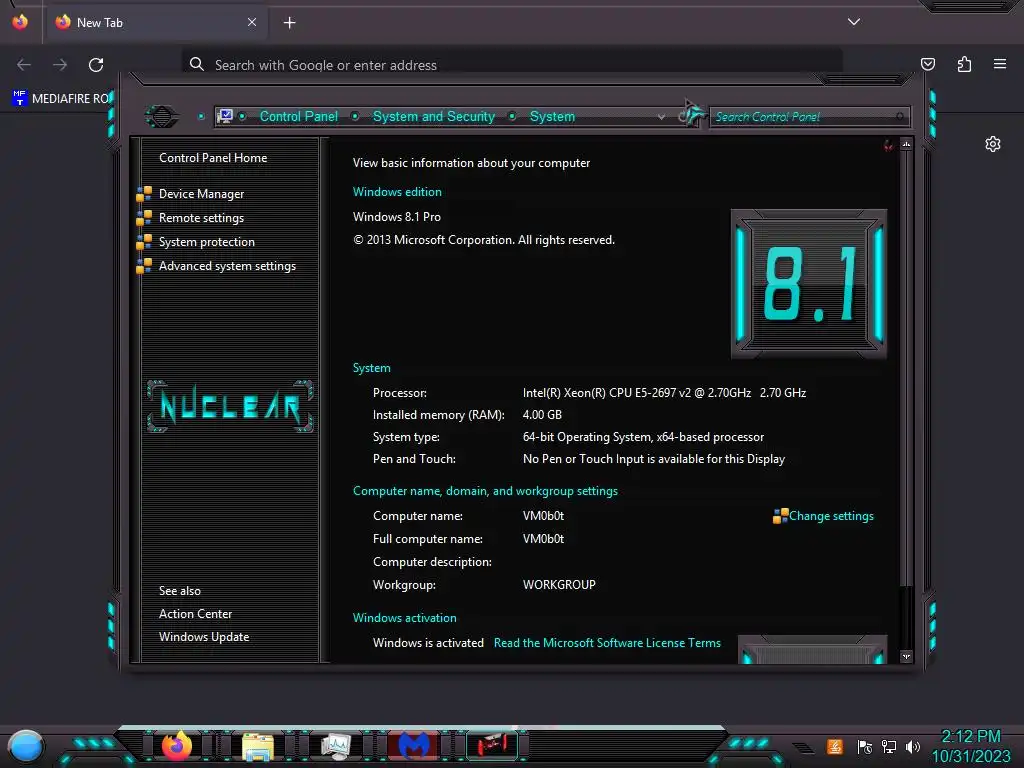Close the New Tab tab in Firefox

click(252, 22)
